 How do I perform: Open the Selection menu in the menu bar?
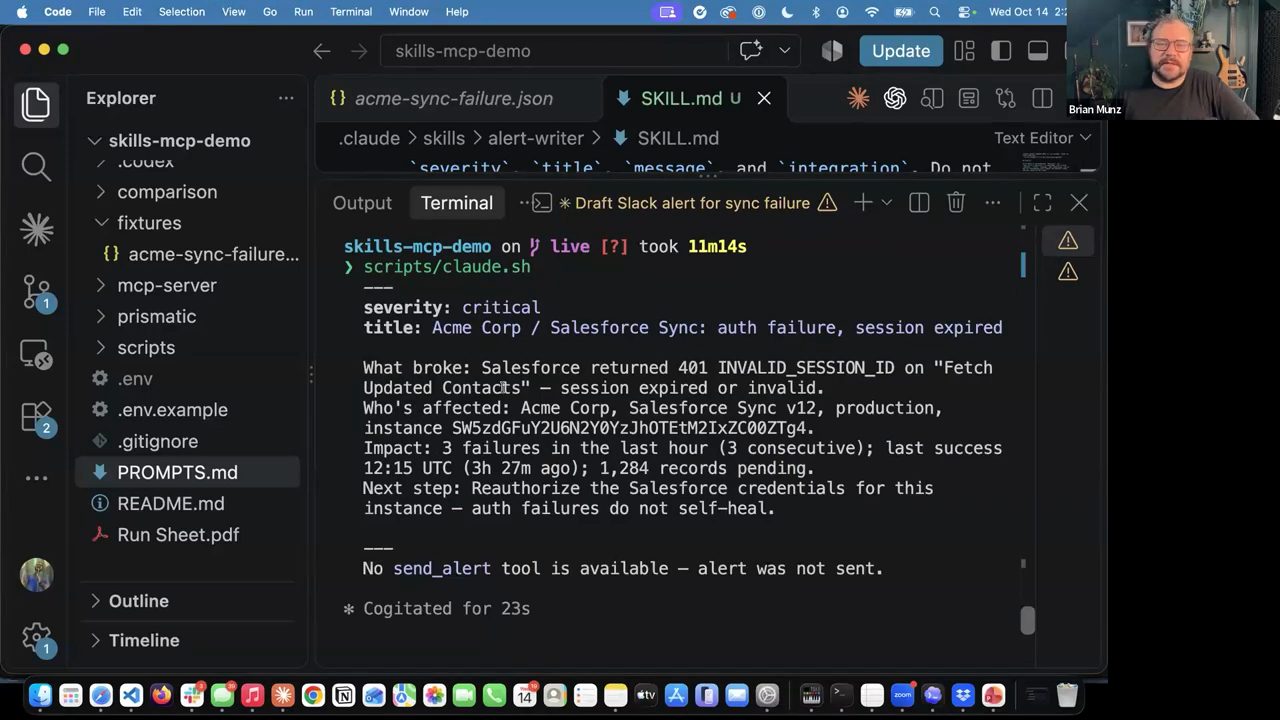point(181,12)
